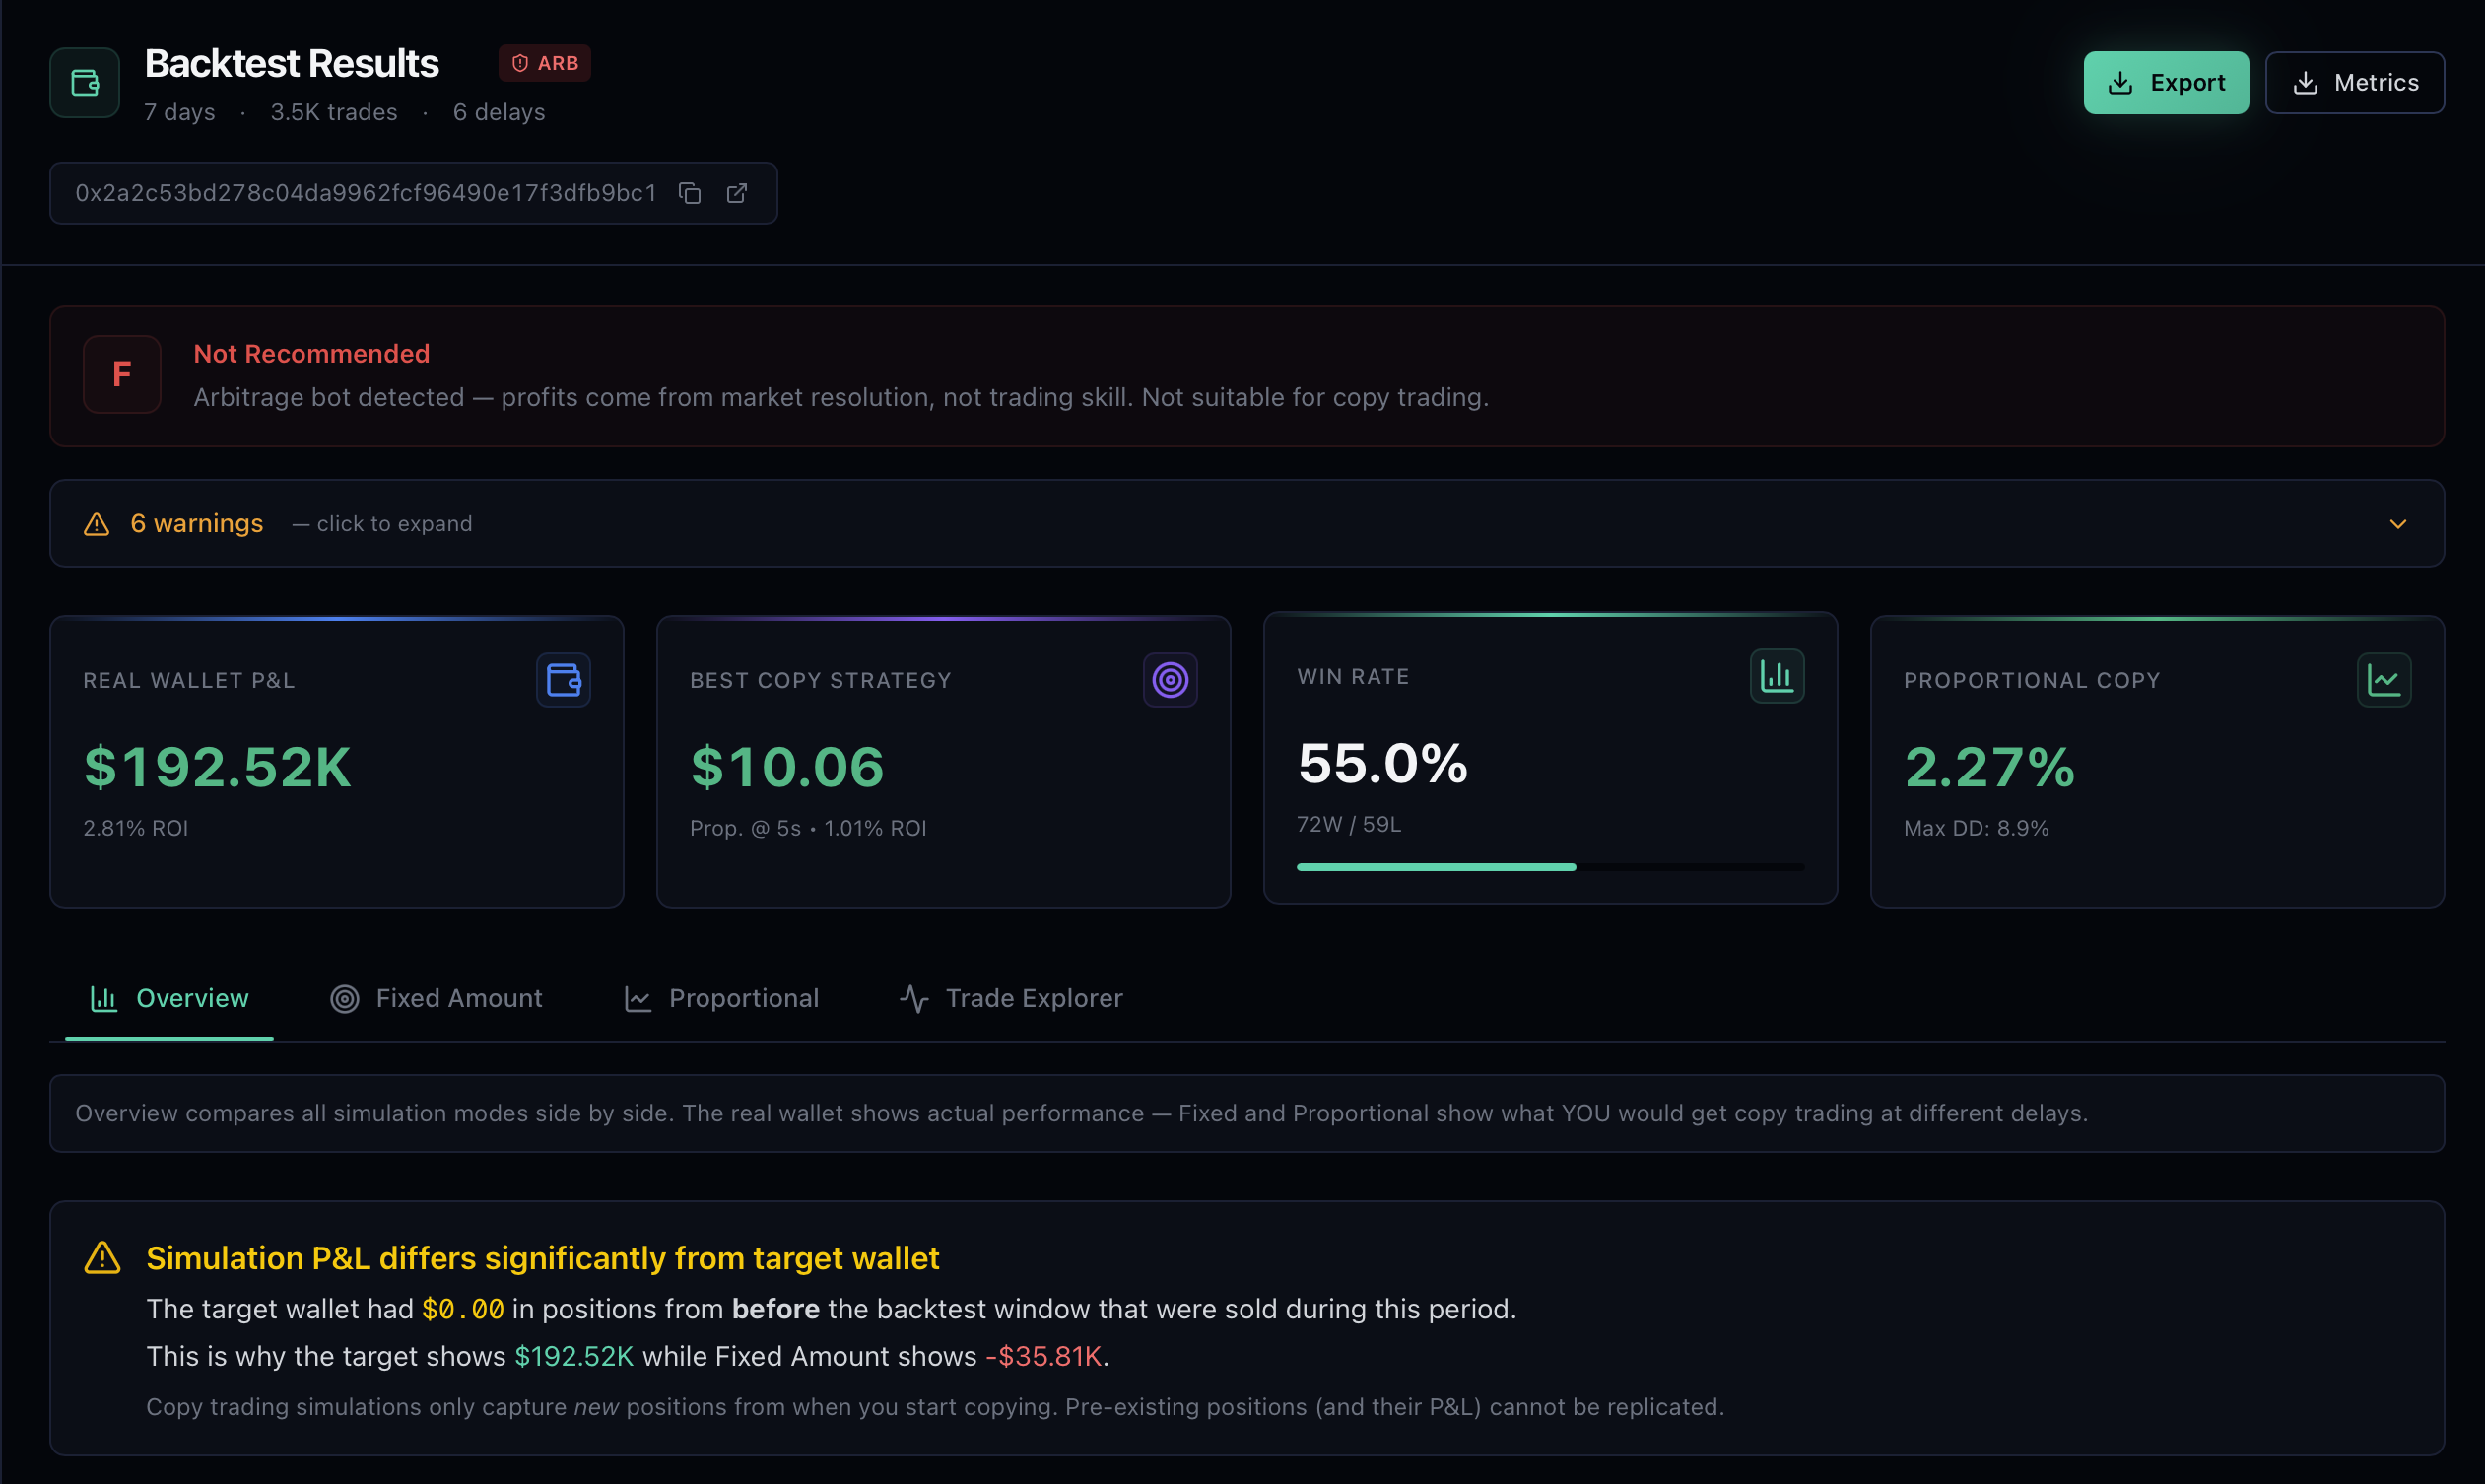
Task: Click the Metrics download button
Action: 2354,83
